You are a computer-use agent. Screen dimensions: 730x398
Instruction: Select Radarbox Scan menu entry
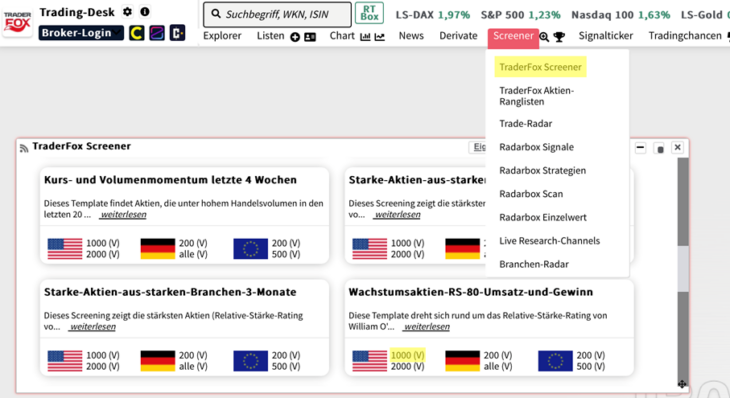[x=531, y=194]
